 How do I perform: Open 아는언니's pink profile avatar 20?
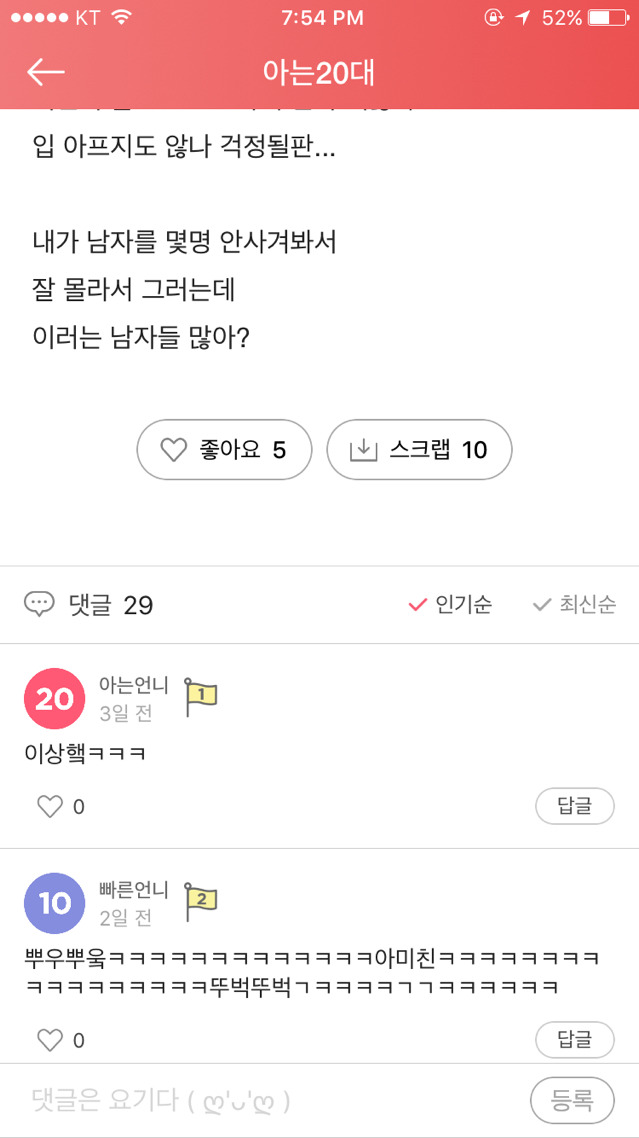pos(54,699)
